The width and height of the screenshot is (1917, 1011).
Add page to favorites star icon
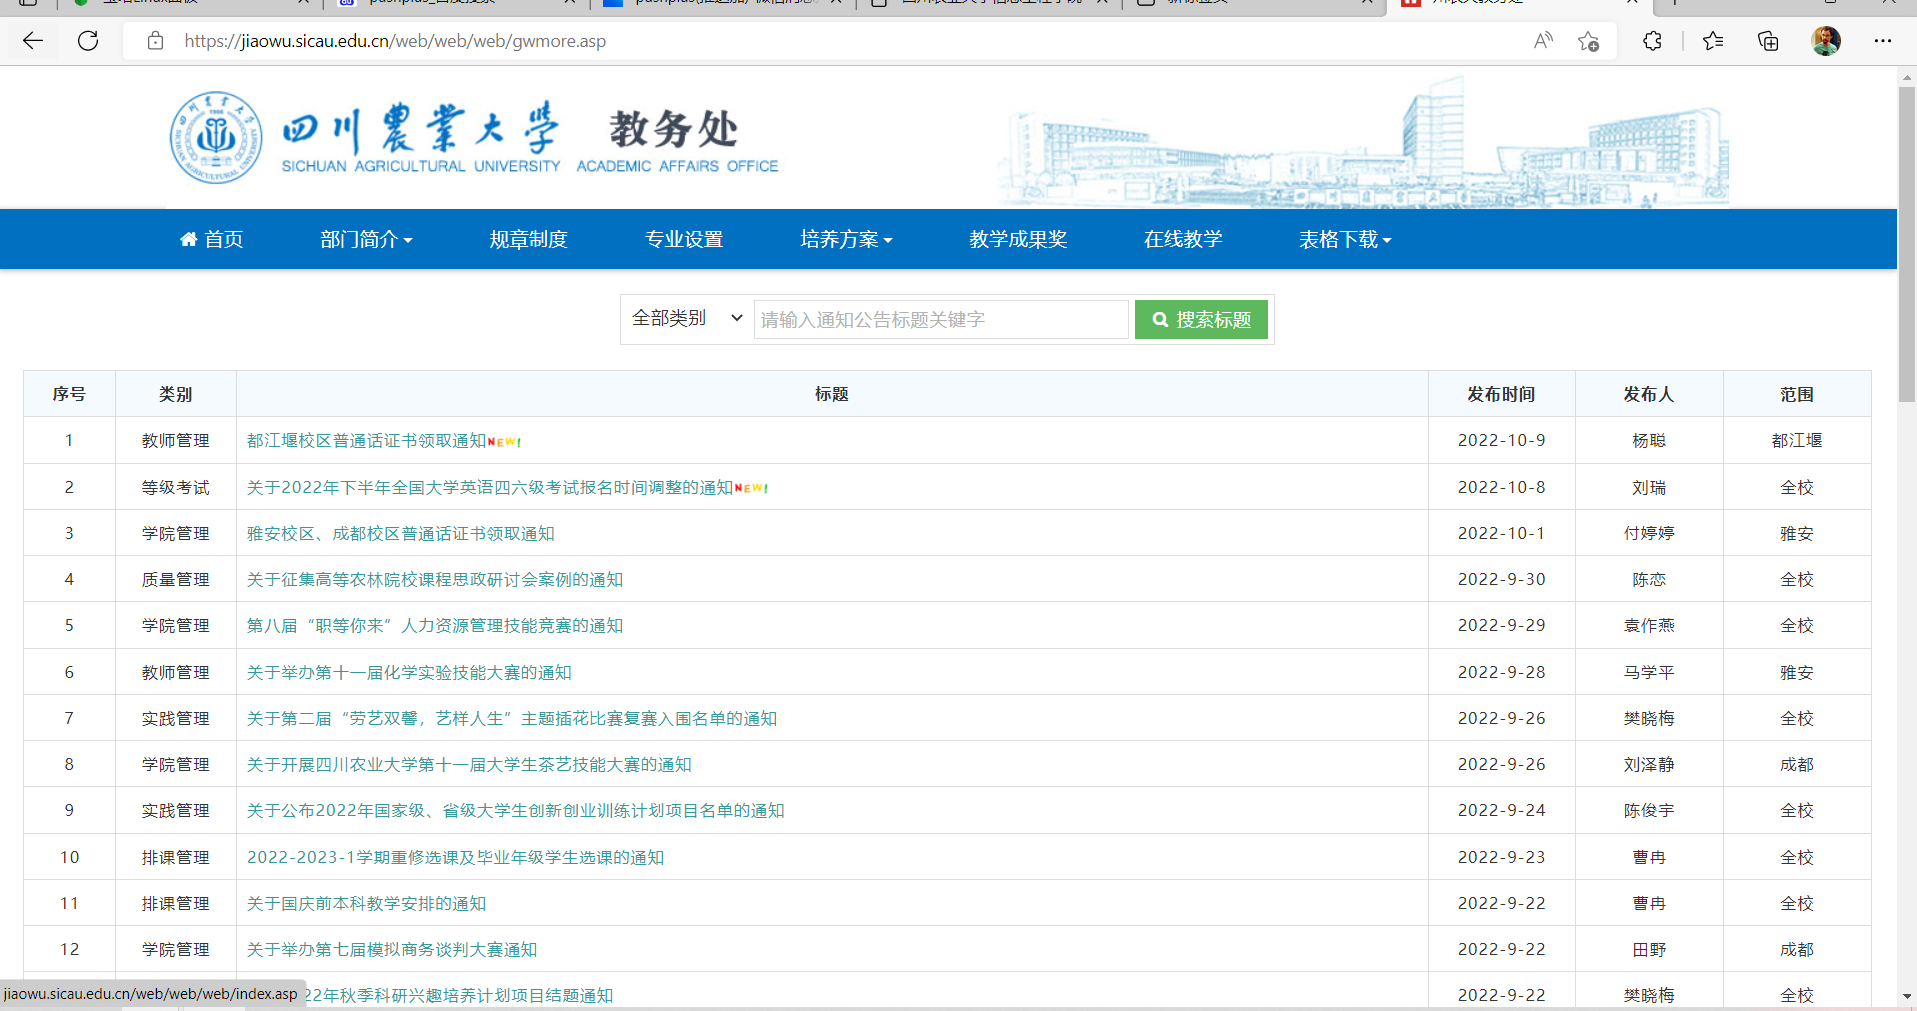(1588, 41)
